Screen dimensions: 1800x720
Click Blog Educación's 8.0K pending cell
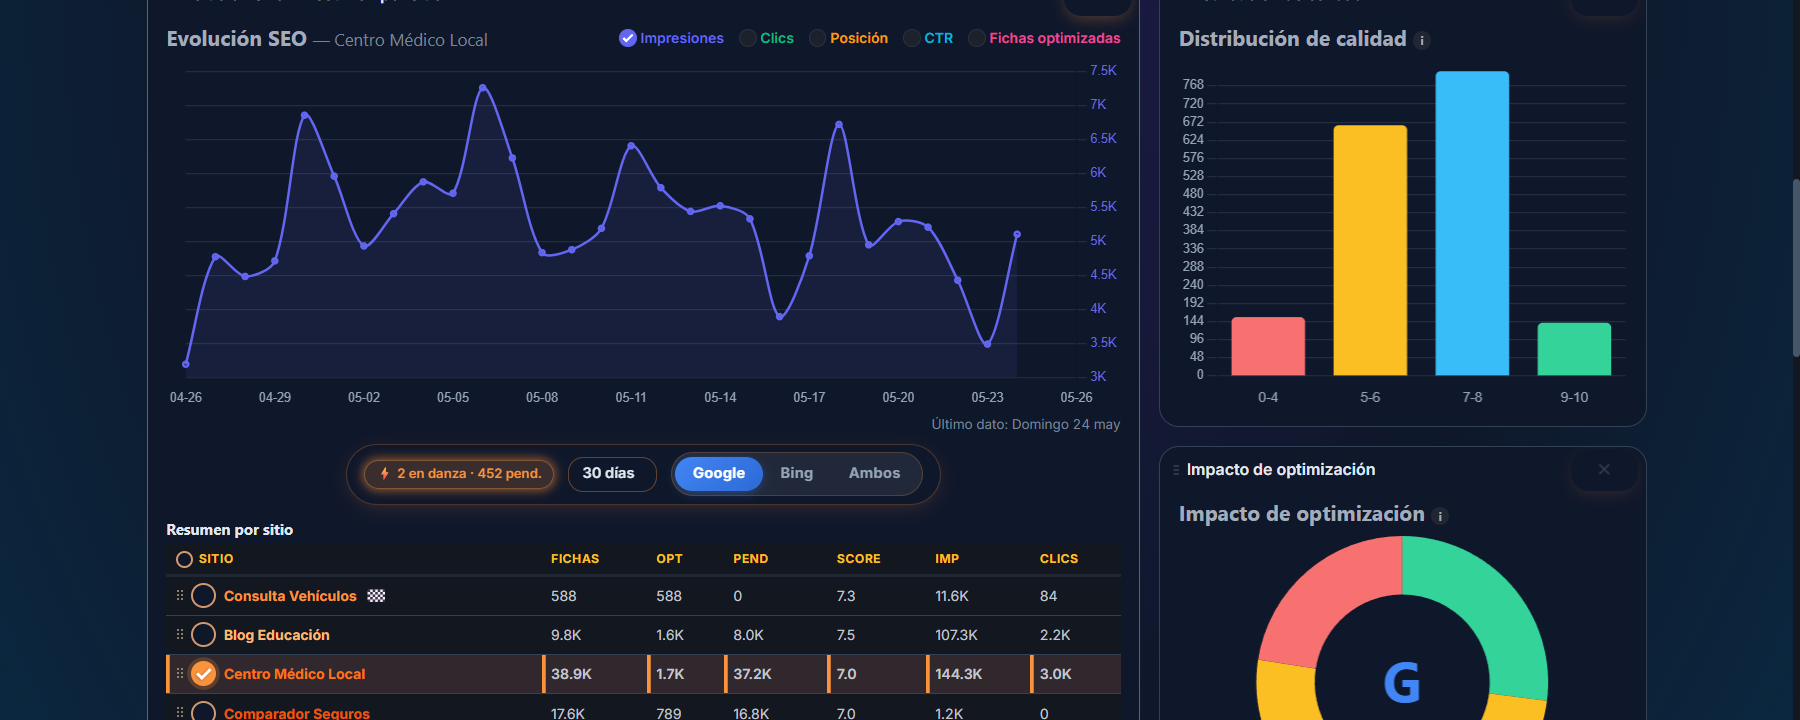pos(748,635)
